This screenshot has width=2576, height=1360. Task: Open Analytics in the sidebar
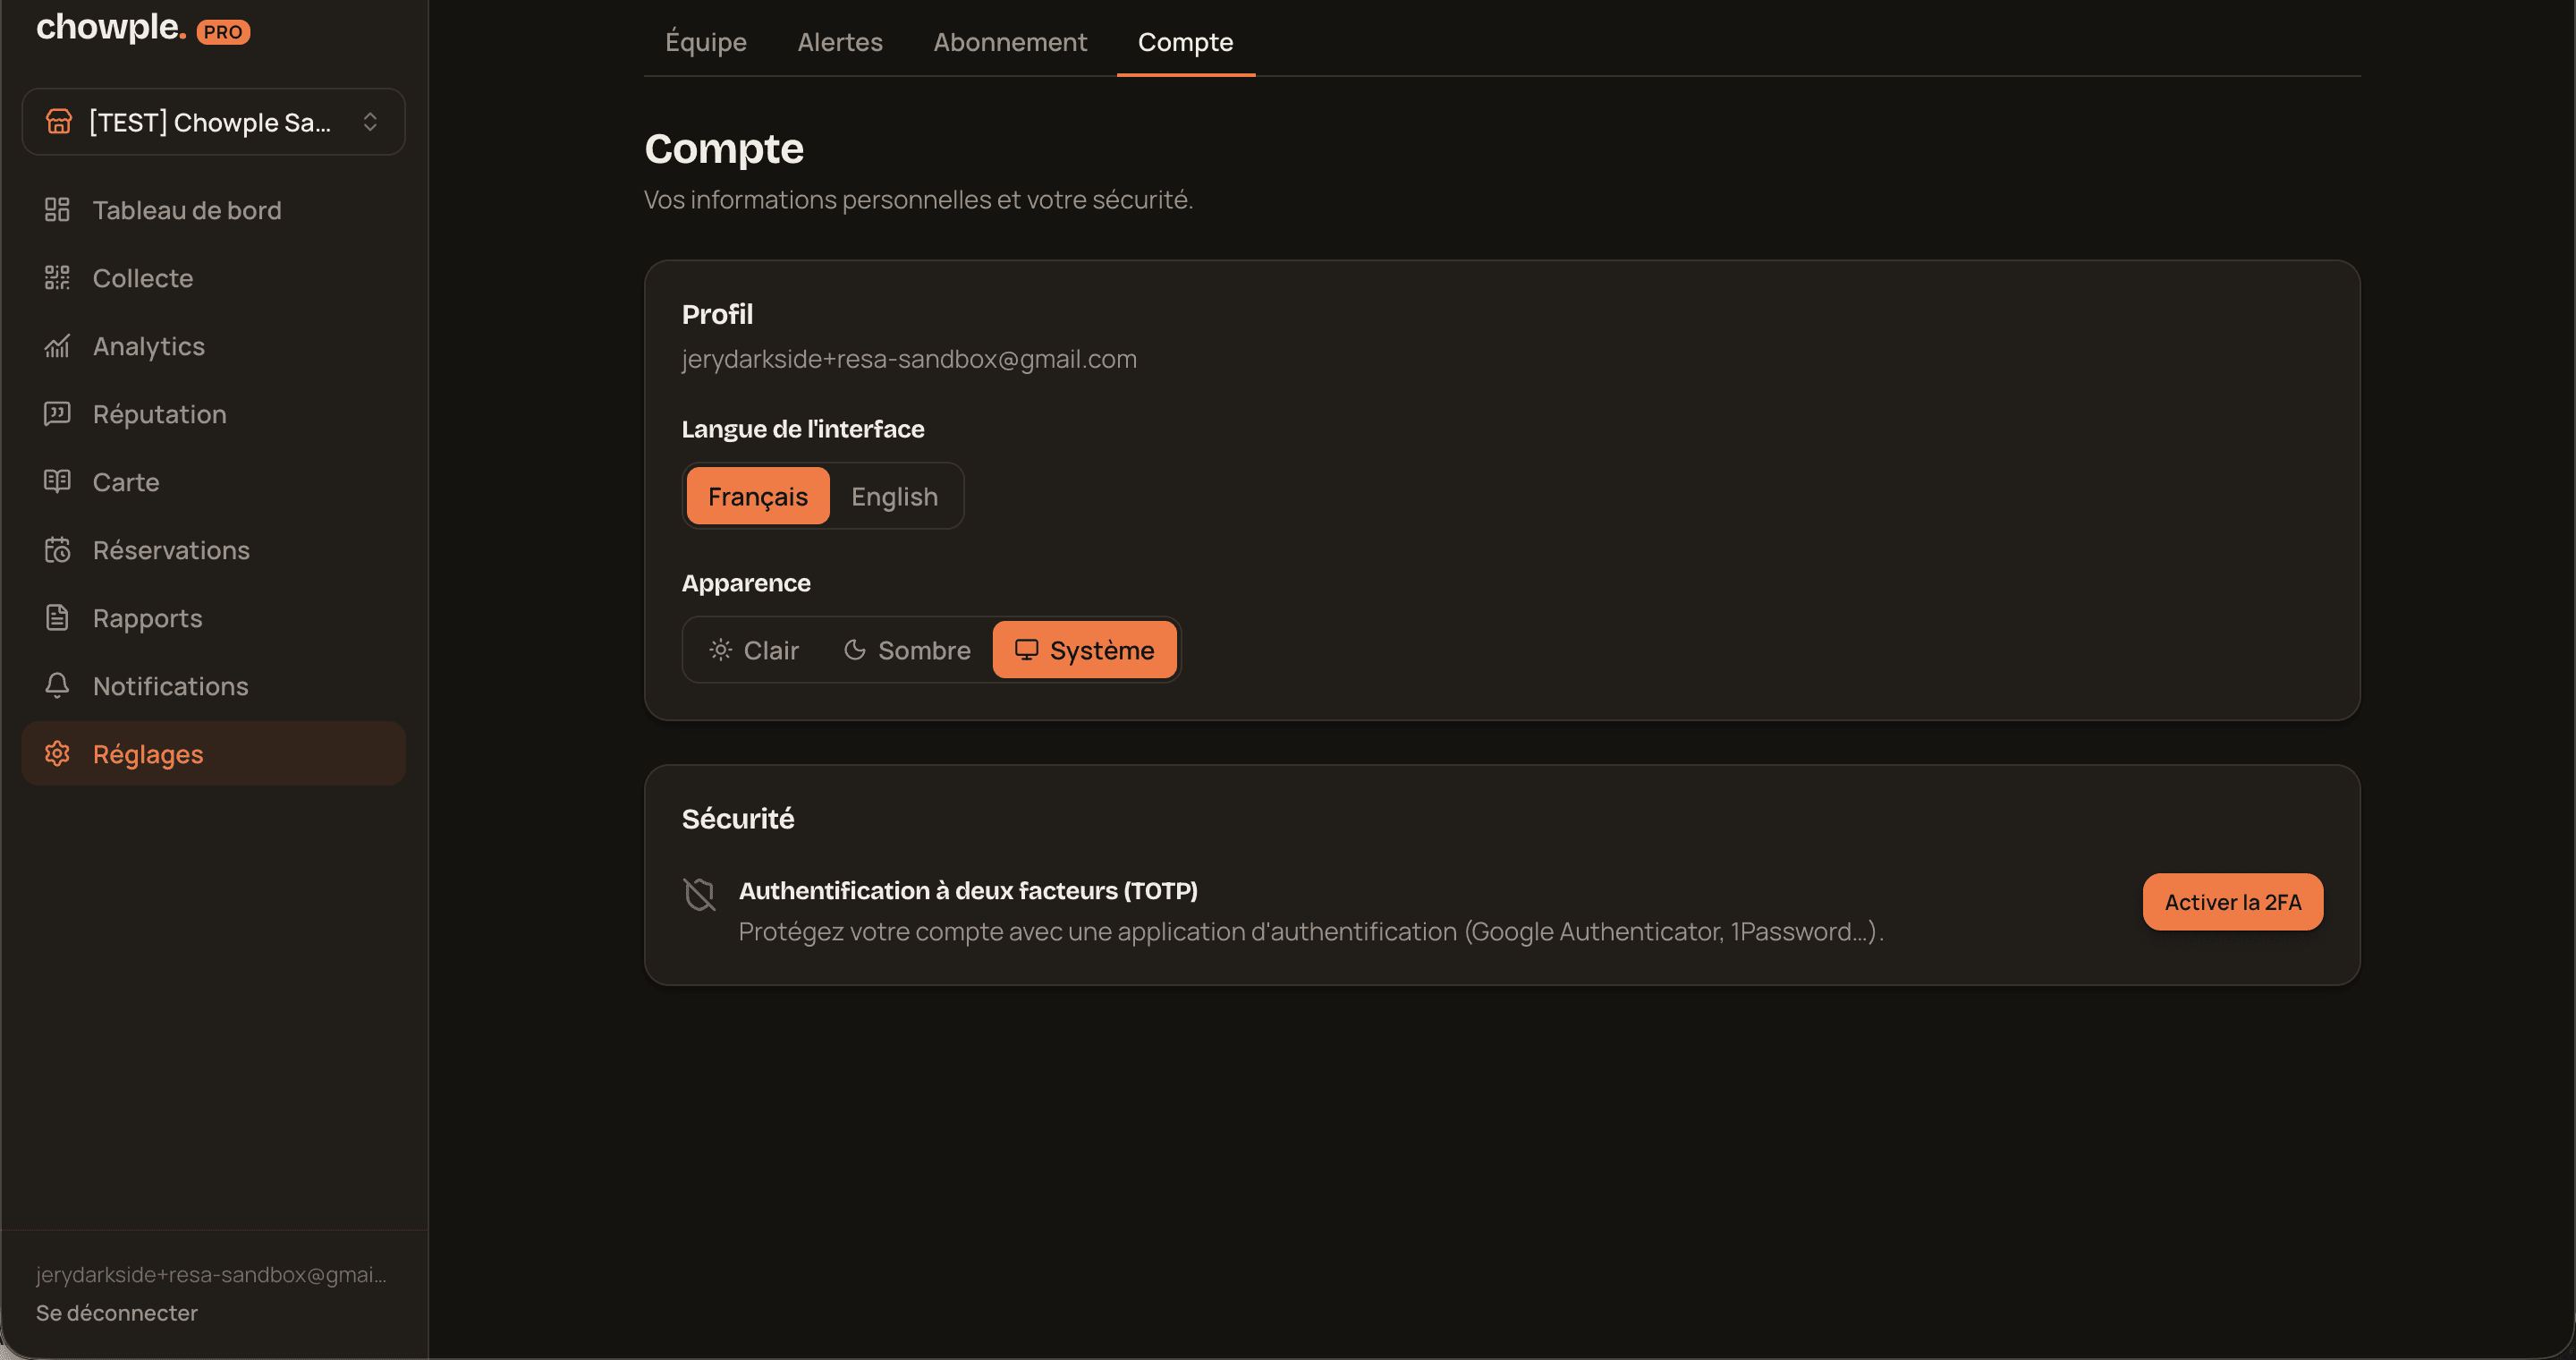pyautogui.click(x=213, y=346)
